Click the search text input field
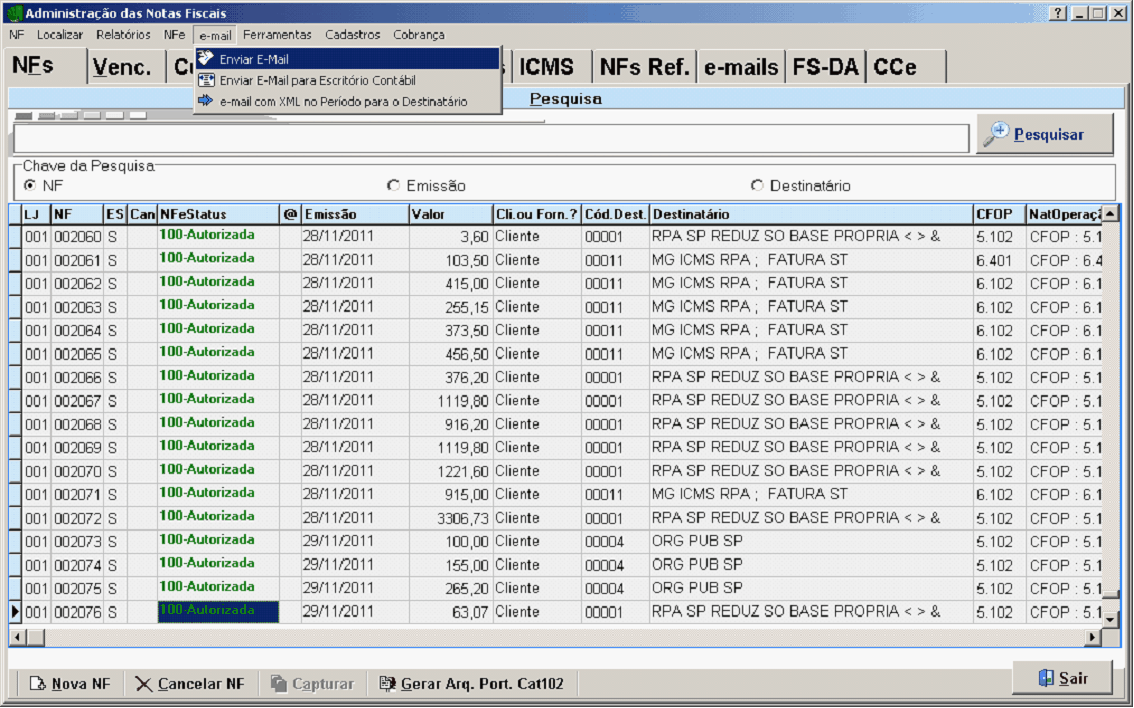Image resolution: width=1134 pixels, height=708 pixels. [x=490, y=138]
